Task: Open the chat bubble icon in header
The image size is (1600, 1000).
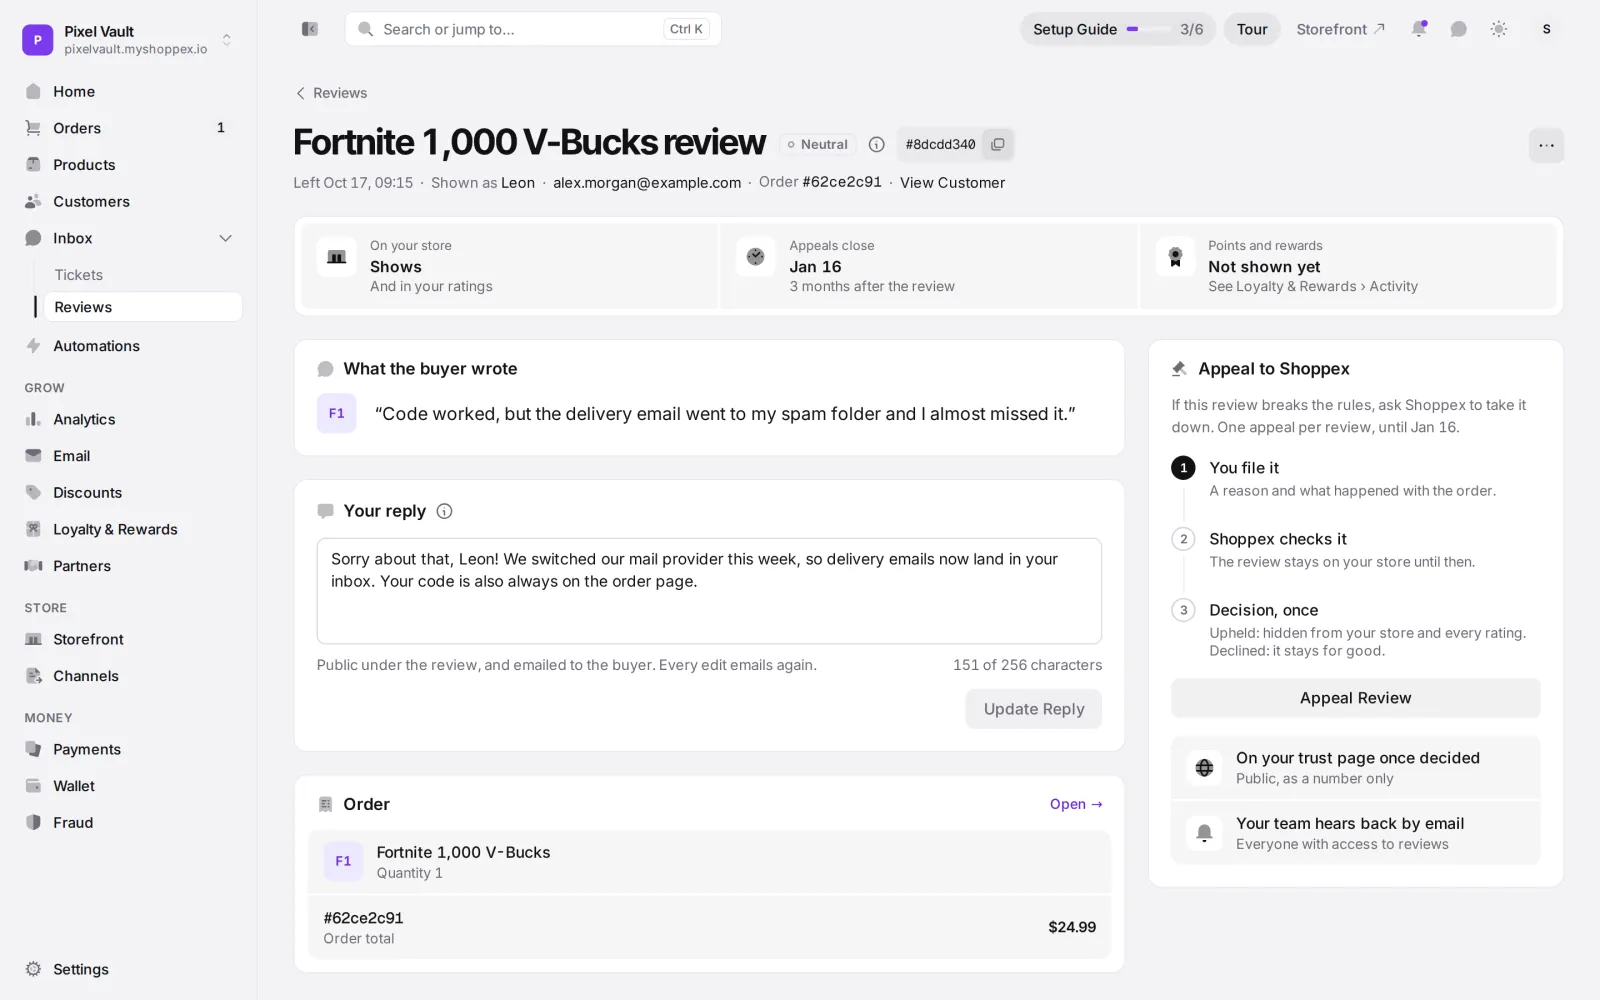Action: pyautogui.click(x=1458, y=29)
